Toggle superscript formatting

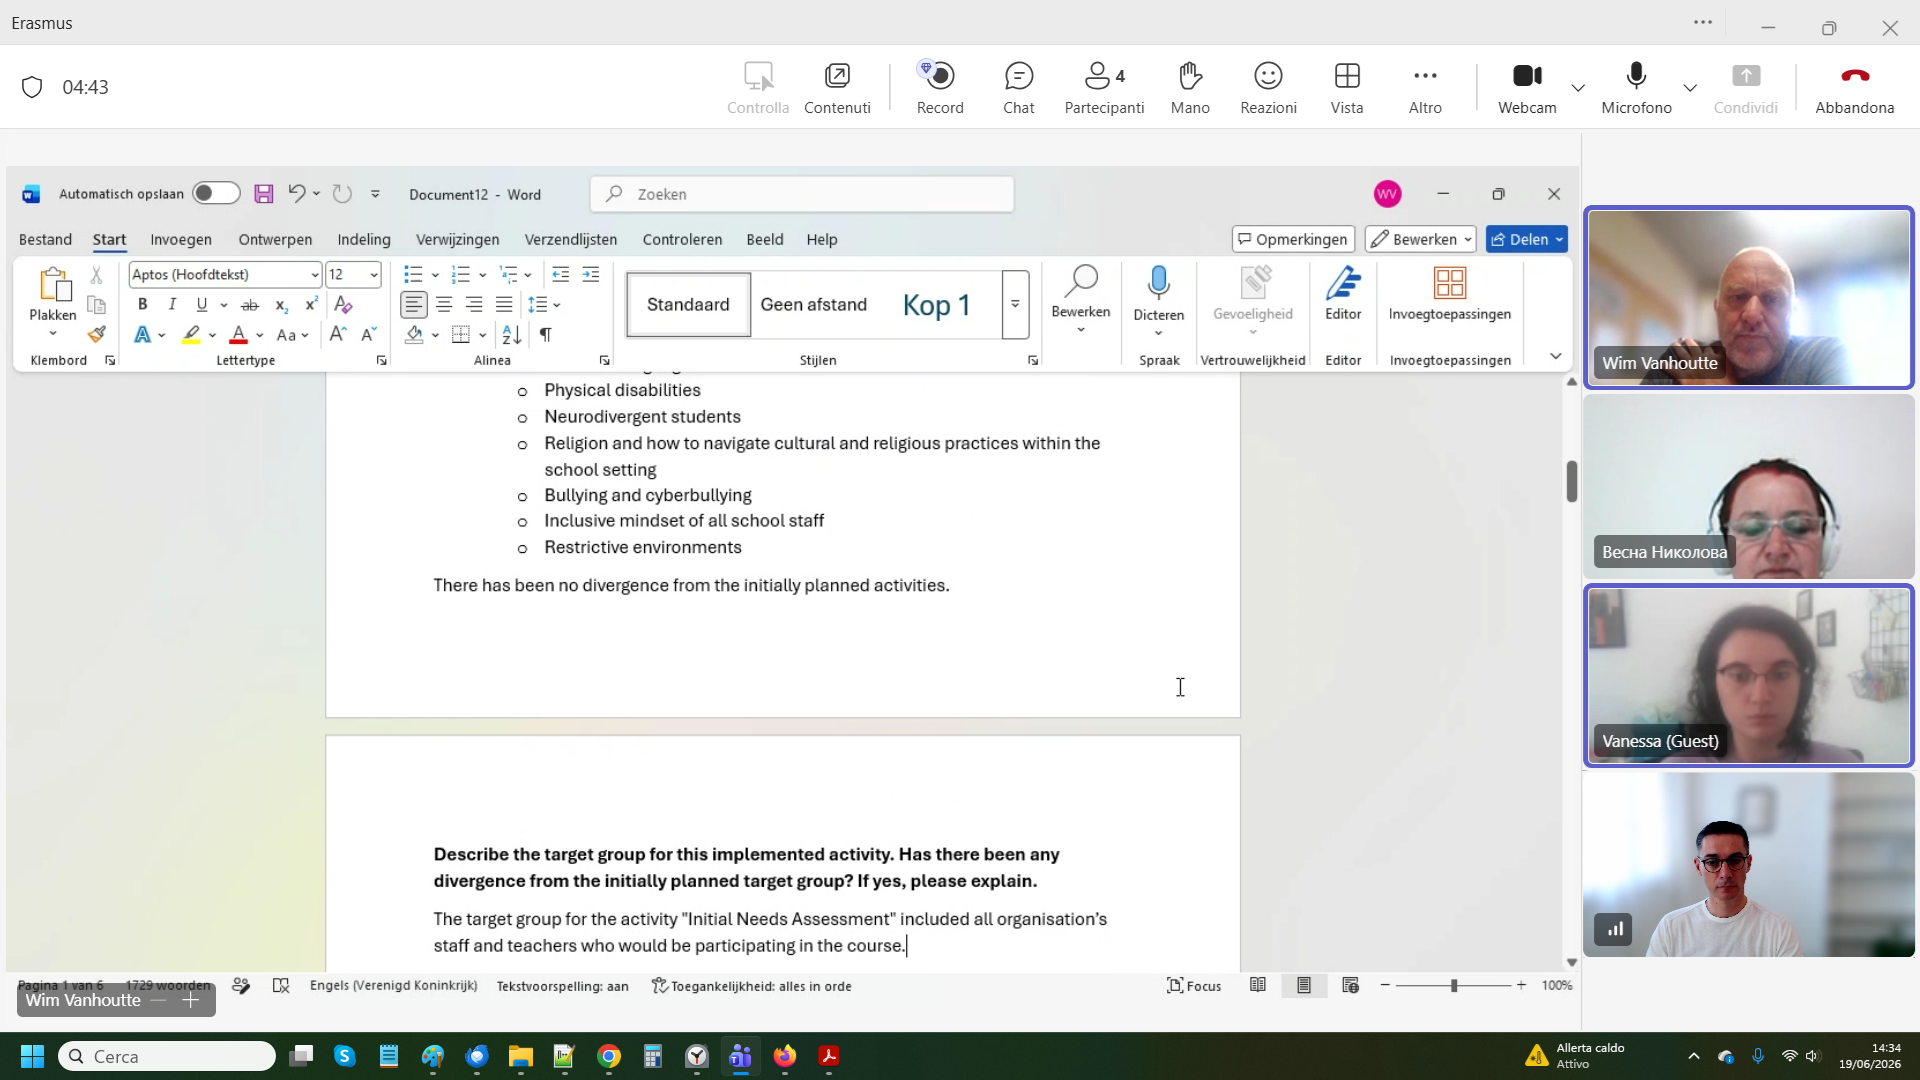tap(311, 304)
